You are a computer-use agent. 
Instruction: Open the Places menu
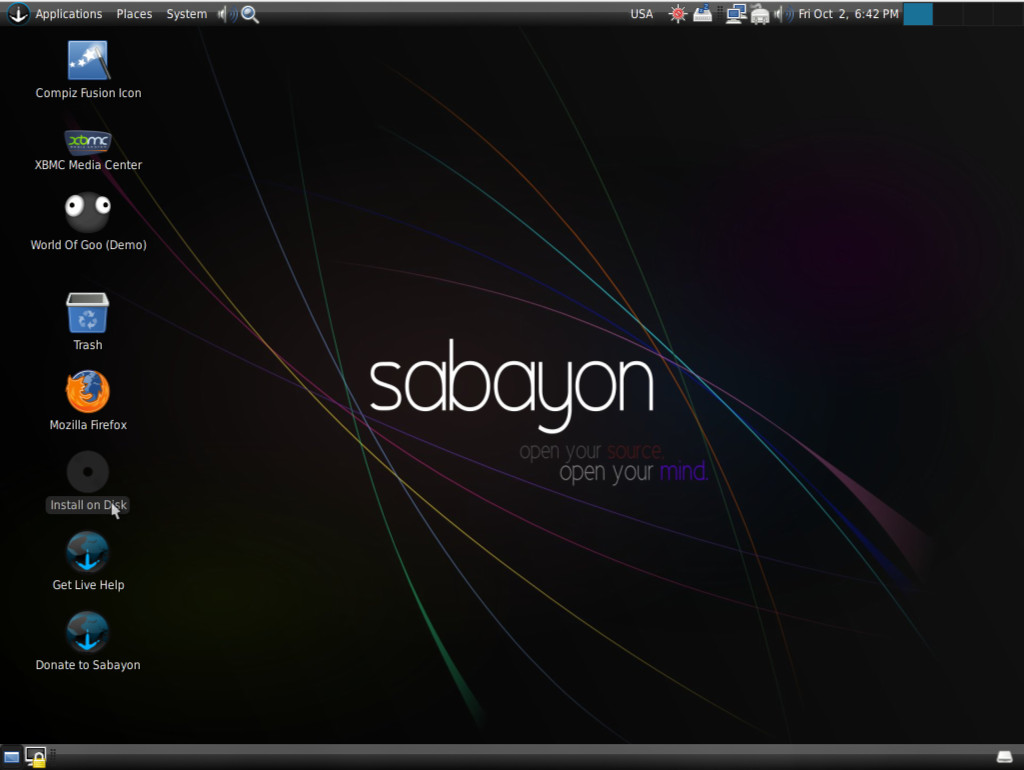(x=134, y=14)
